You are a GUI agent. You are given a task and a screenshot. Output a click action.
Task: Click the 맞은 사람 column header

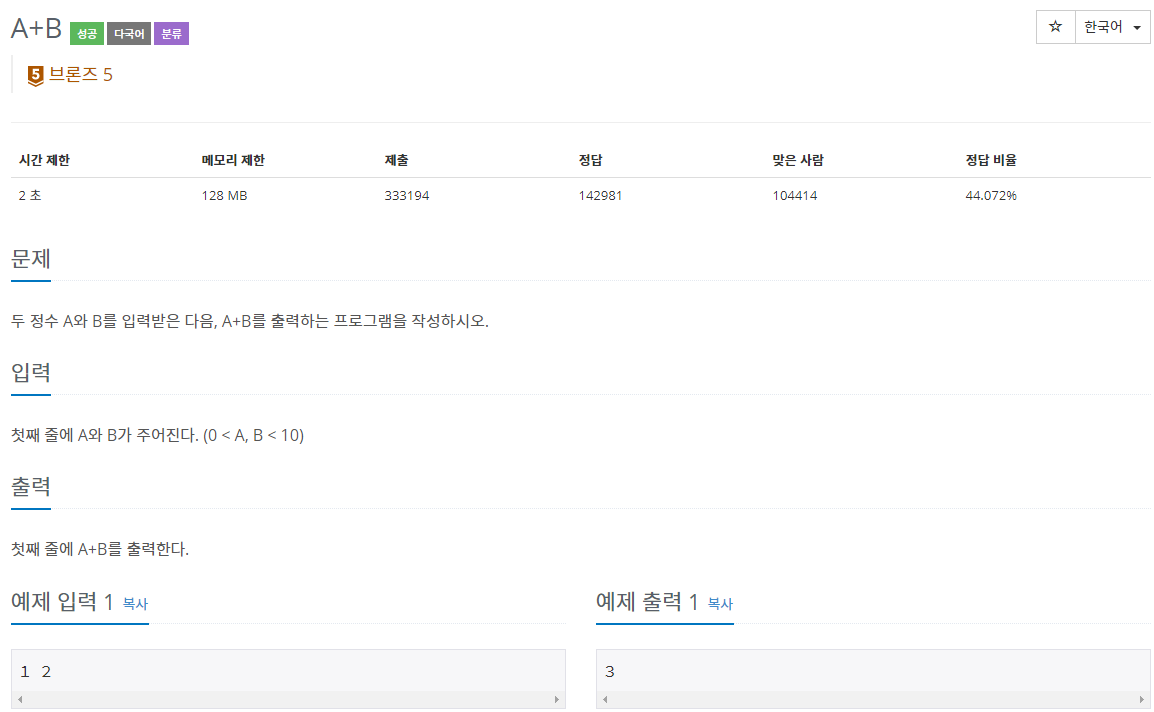(798, 160)
